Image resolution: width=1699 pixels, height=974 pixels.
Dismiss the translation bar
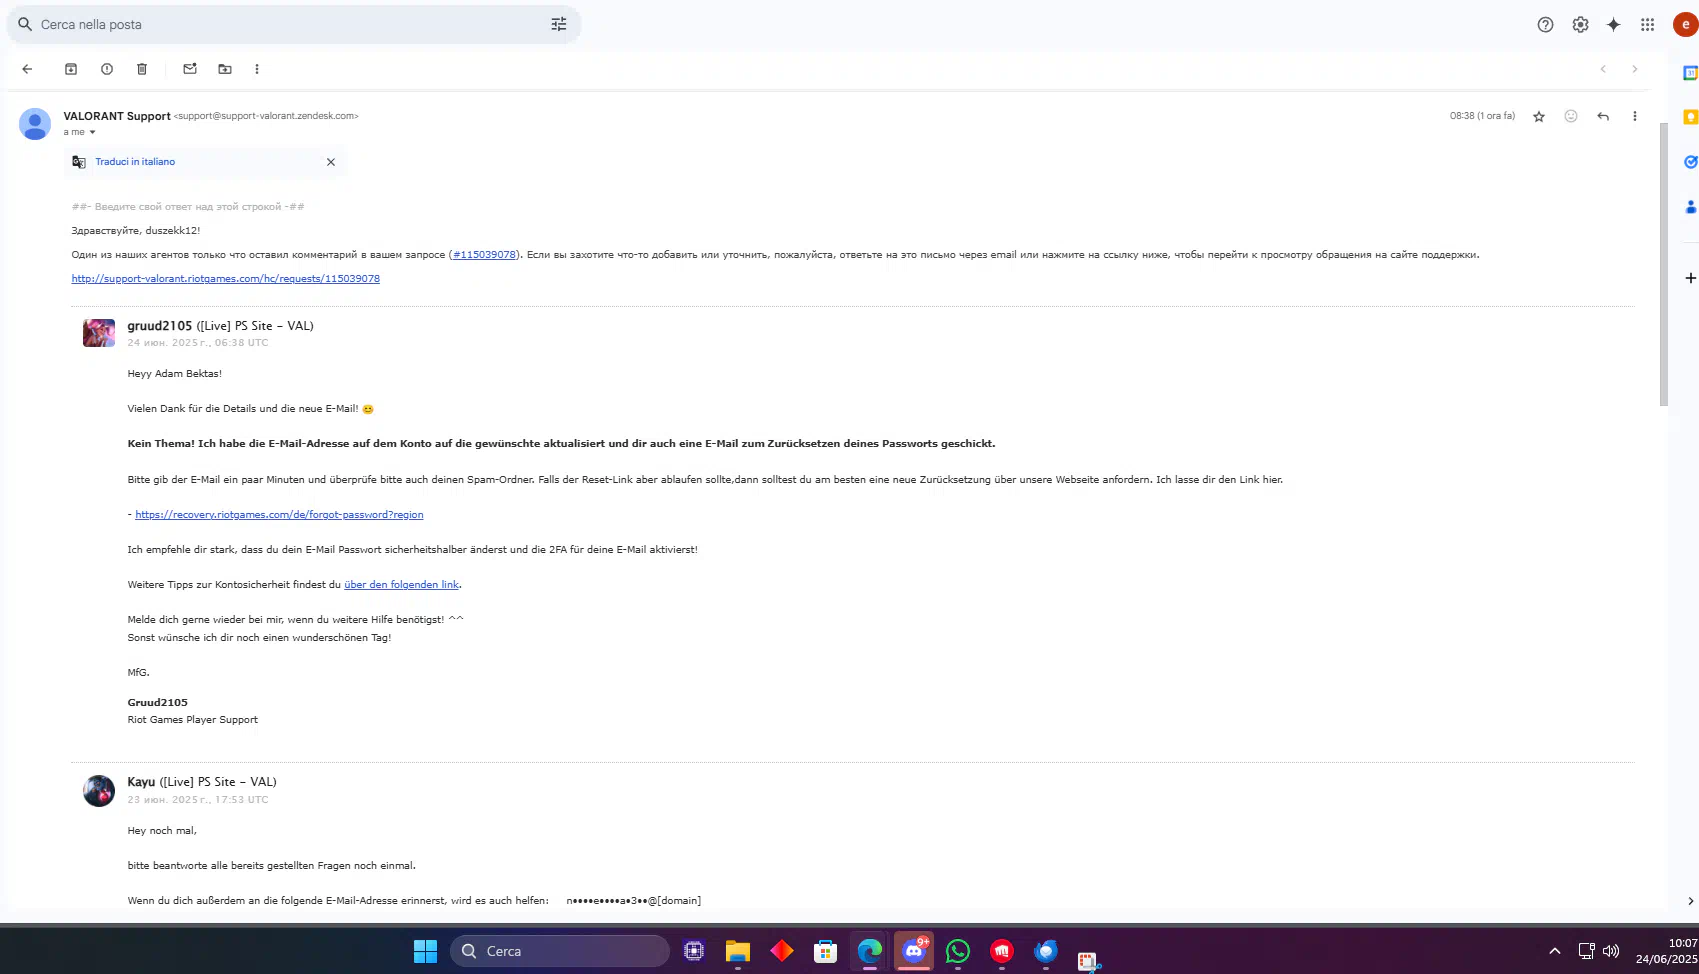(331, 162)
